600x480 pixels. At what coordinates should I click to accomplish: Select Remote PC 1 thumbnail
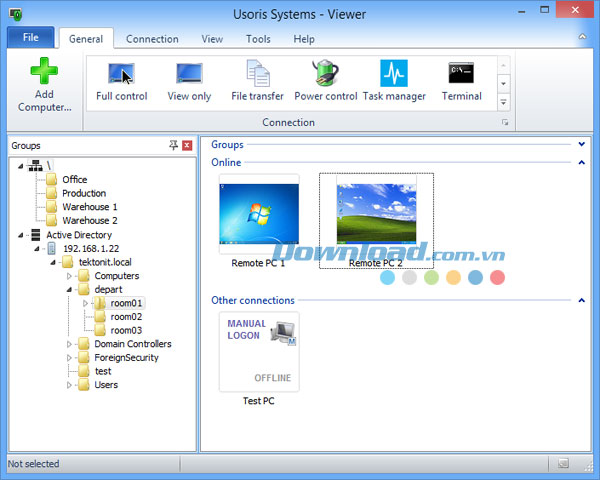pyautogui.click(x=259, y=214)
